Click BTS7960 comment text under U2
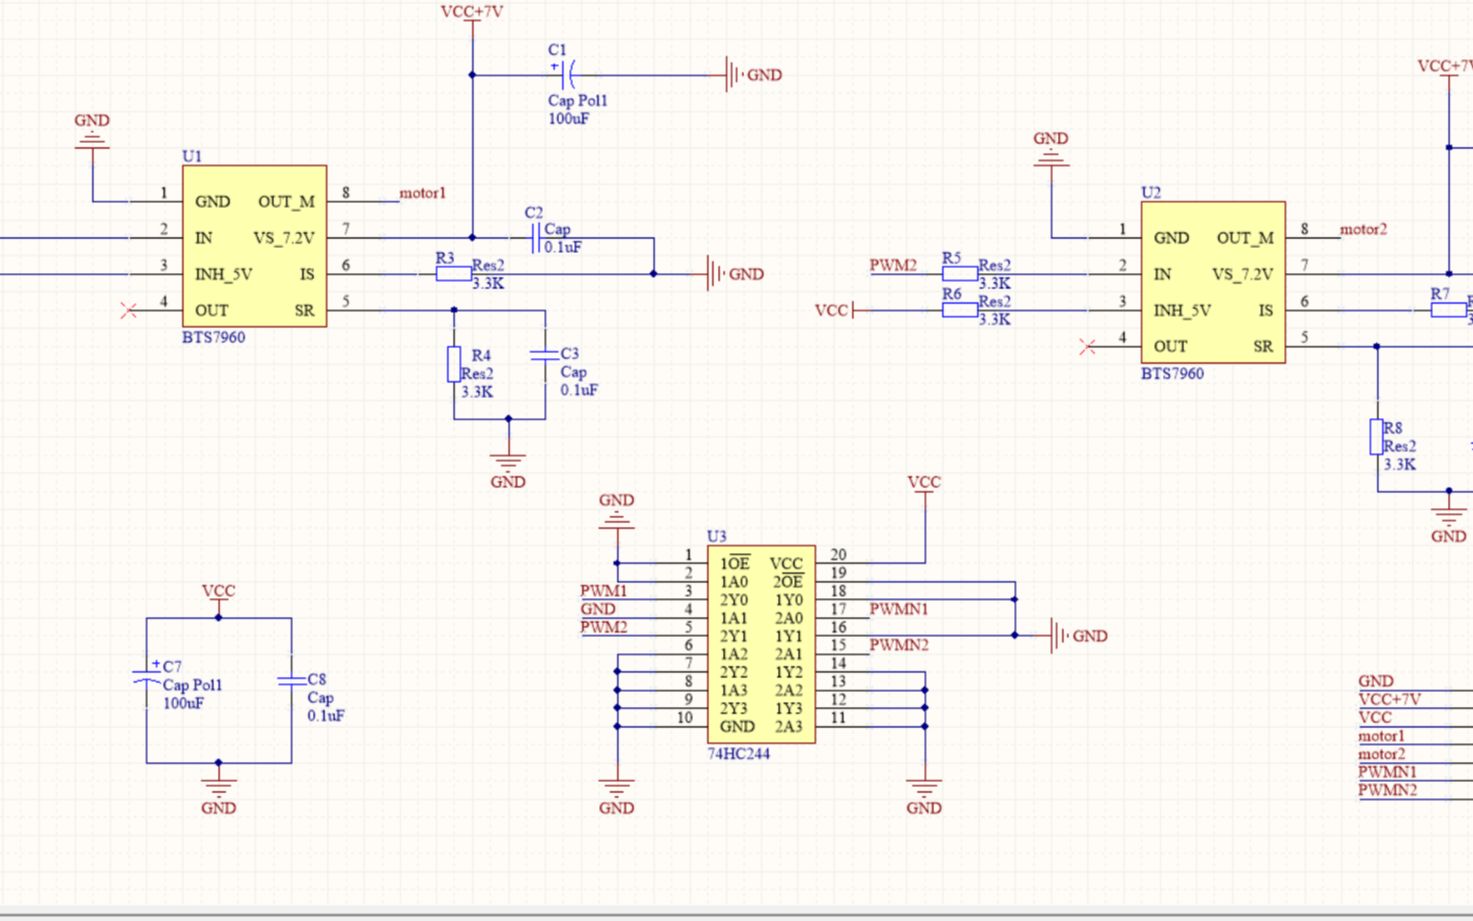Screen dimensions: 1473x921 click(1172, 373)
